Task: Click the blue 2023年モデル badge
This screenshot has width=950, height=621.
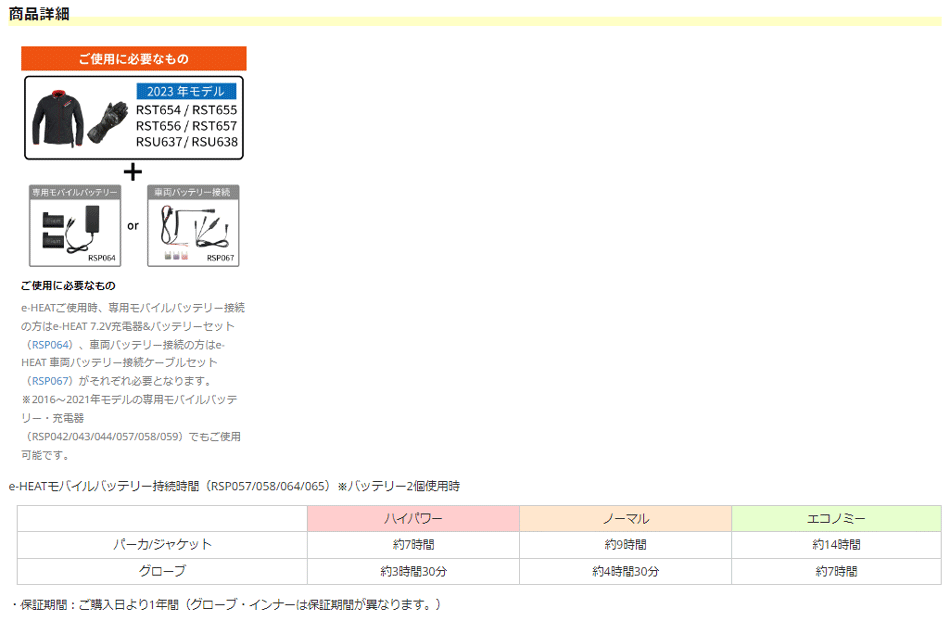Action: [x=185, y=91]
